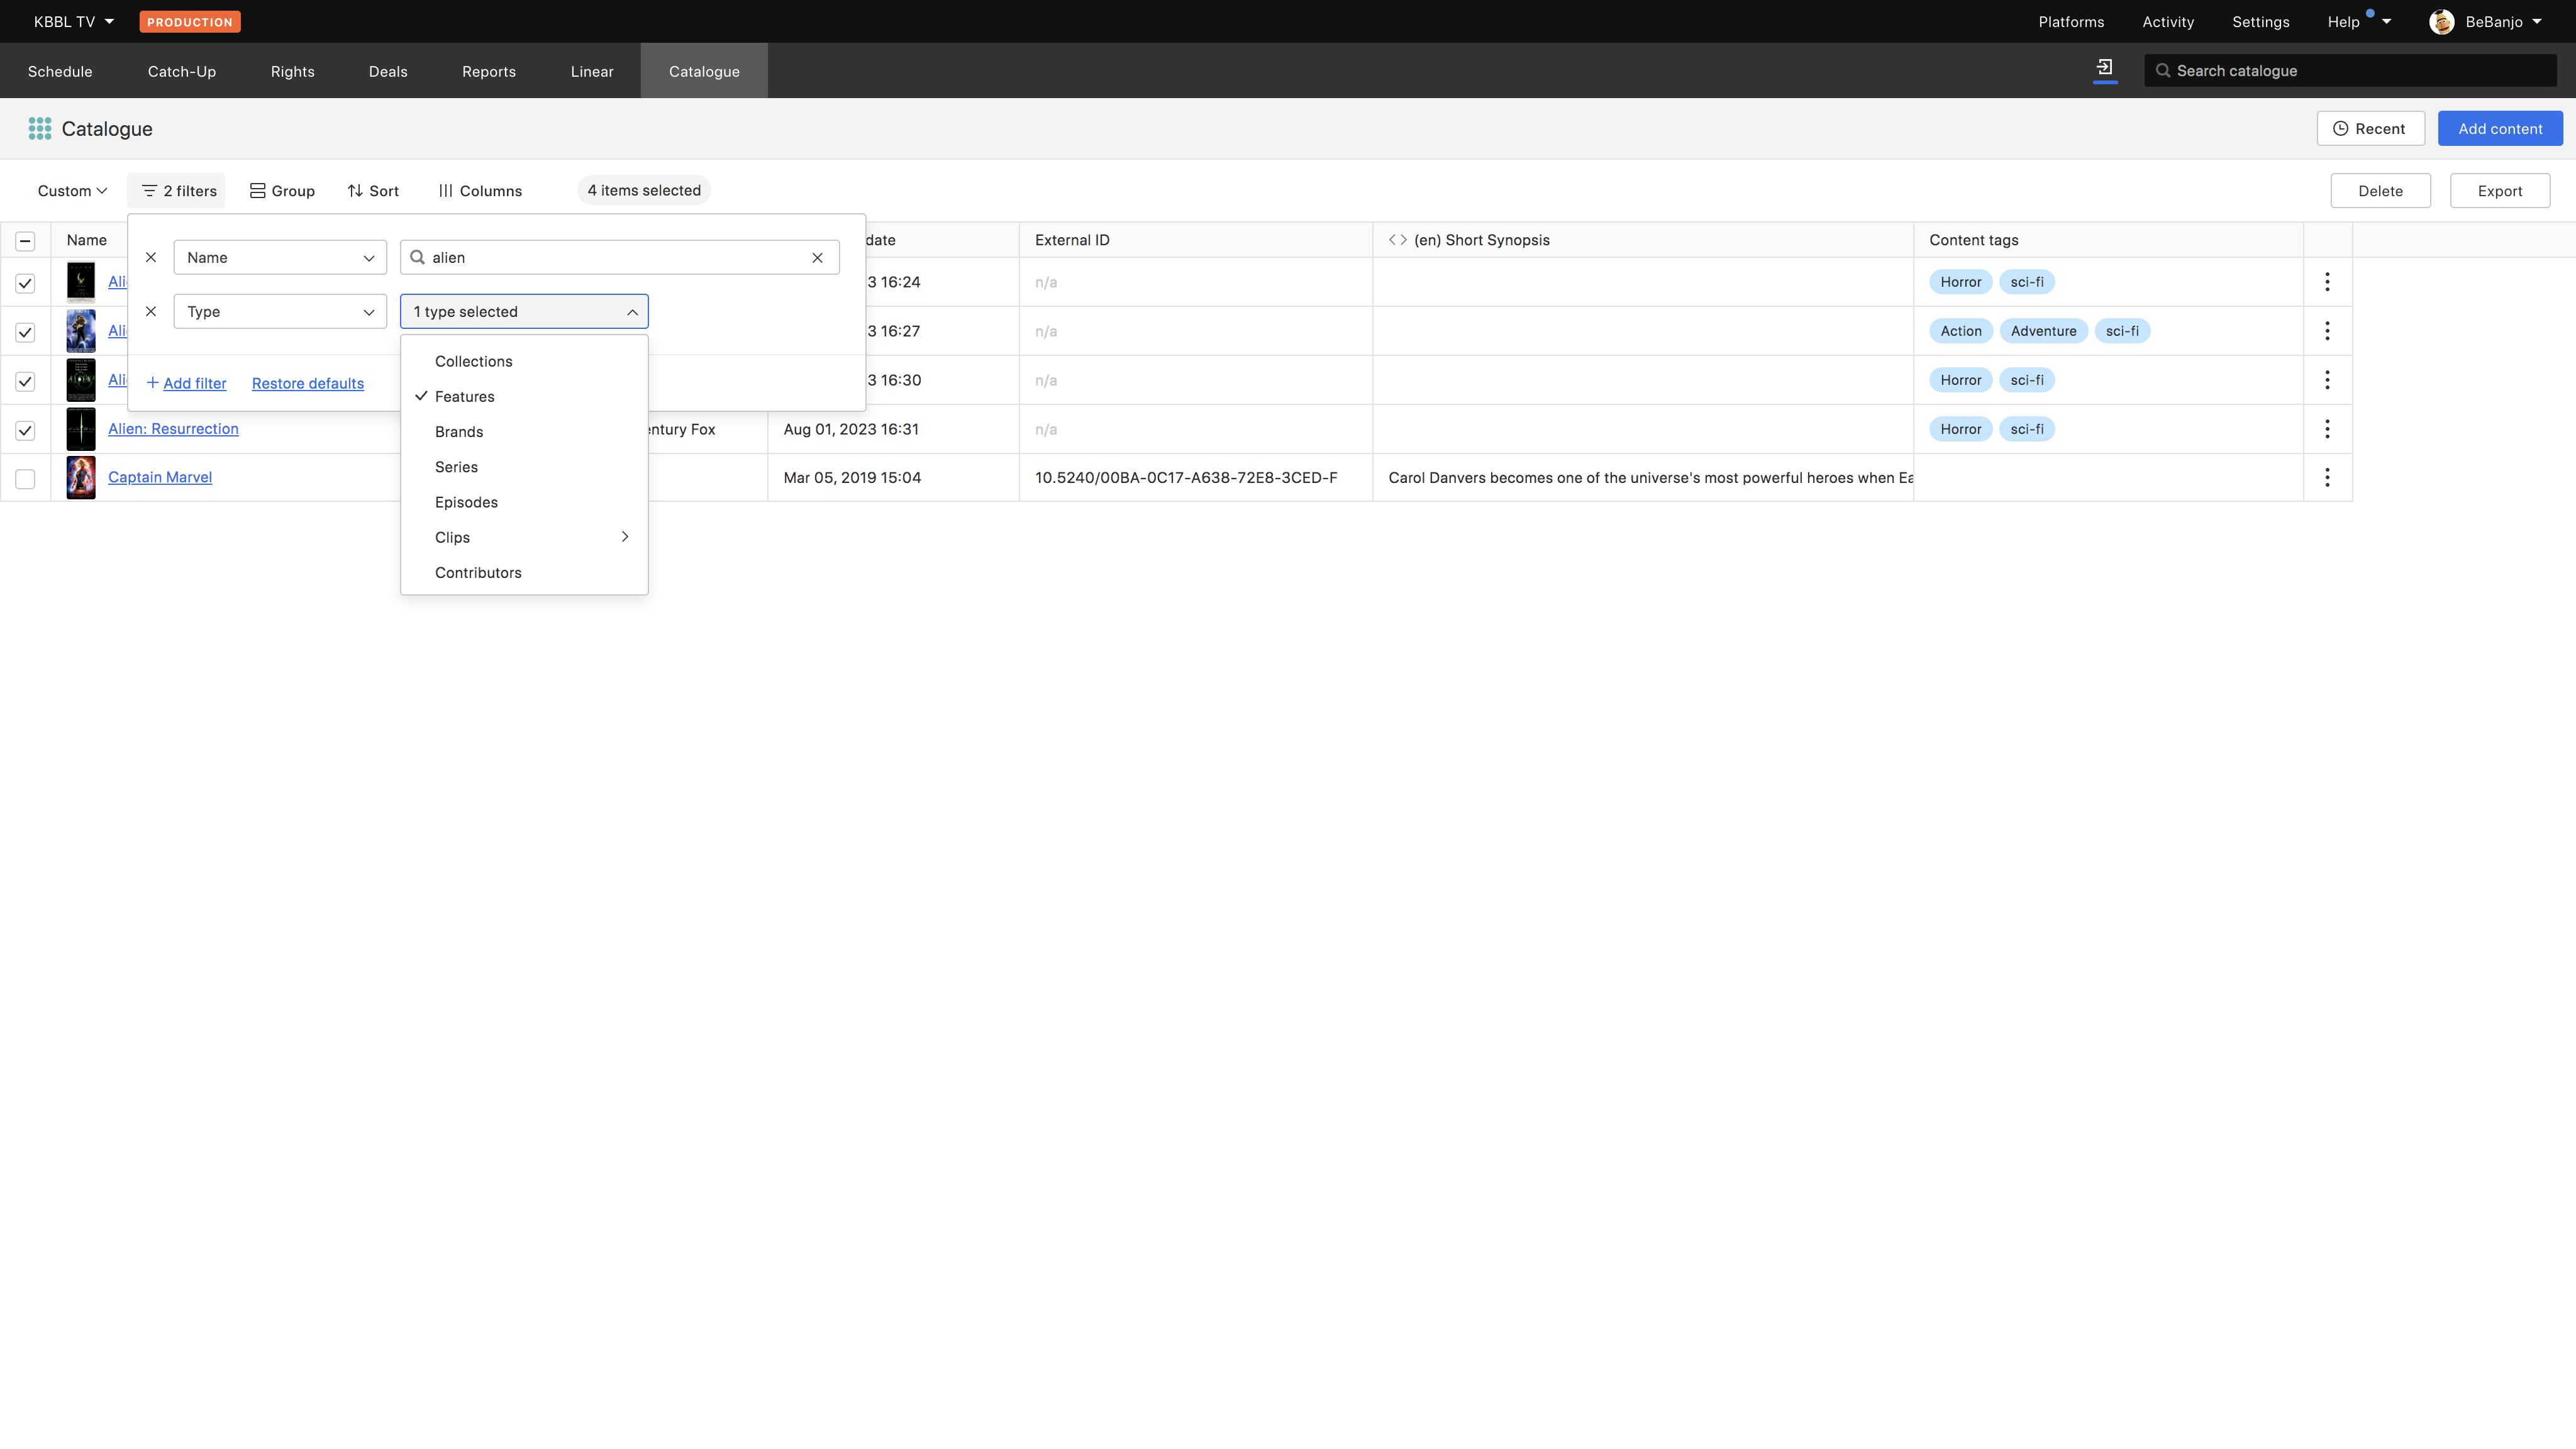2576x1449 pixels.
Task: Check the Captain Marvel row checkbox
Action: (25, 479)
